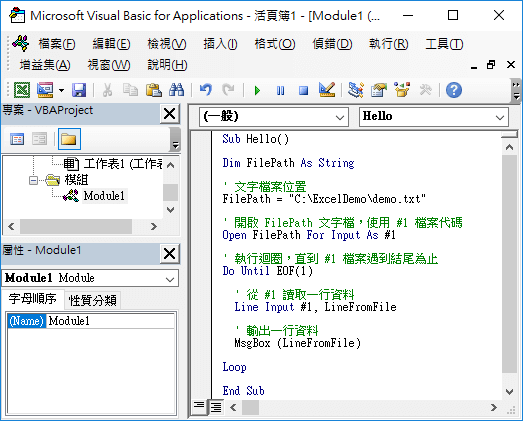Collapse the 模組 folder tree node
Screen dimensions: 523x421
33,180
